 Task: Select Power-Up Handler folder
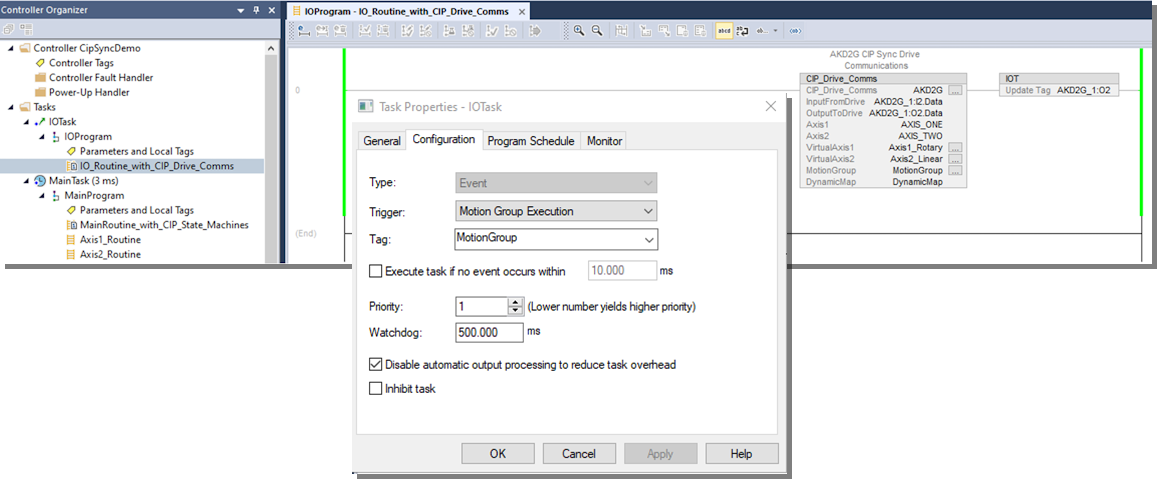click(x=89, y=92)
